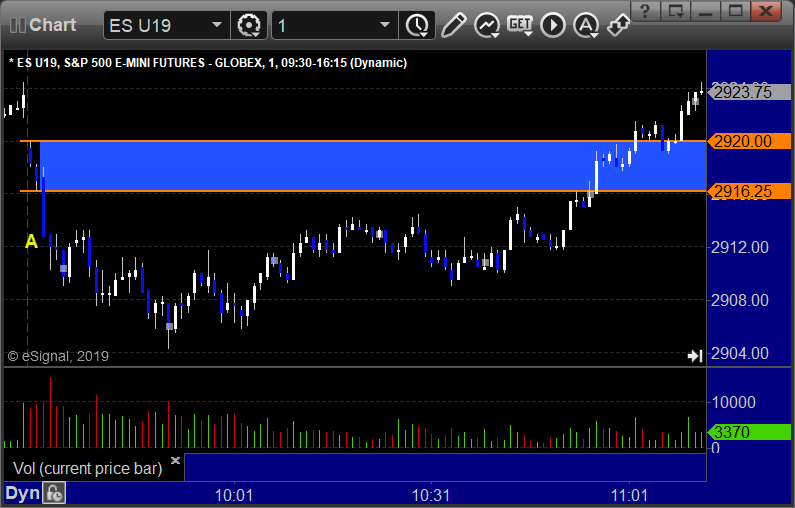The width and height of the screenshot is (795, 508).
Task: Select the upper orange line at 2920.00
Action: point(363,140)
